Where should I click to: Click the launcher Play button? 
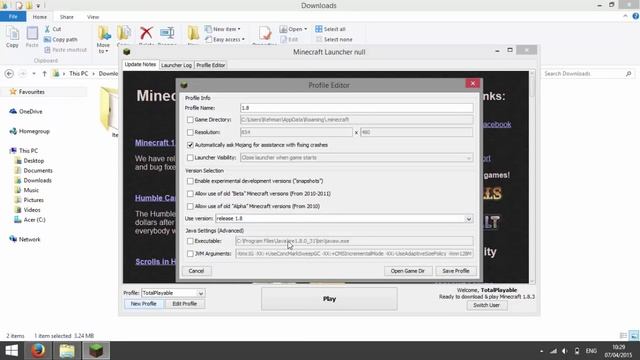[329, 299]
